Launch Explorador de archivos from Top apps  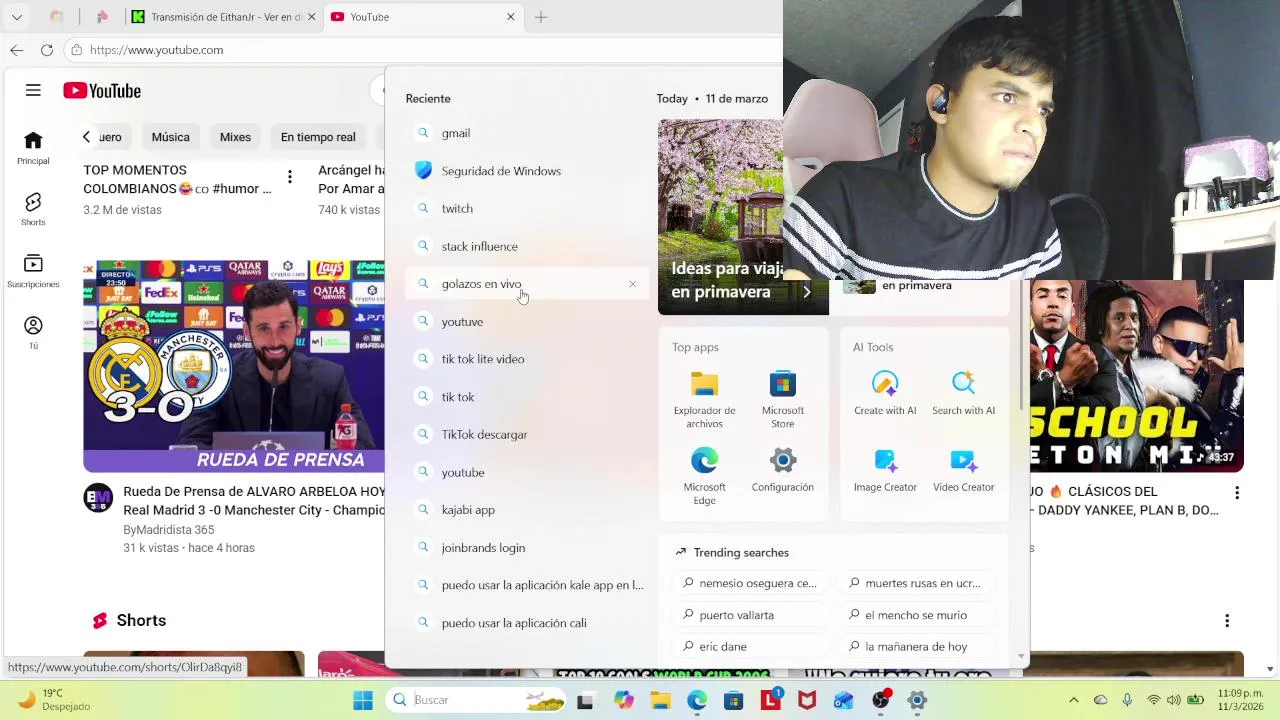[x=704, y=399]
